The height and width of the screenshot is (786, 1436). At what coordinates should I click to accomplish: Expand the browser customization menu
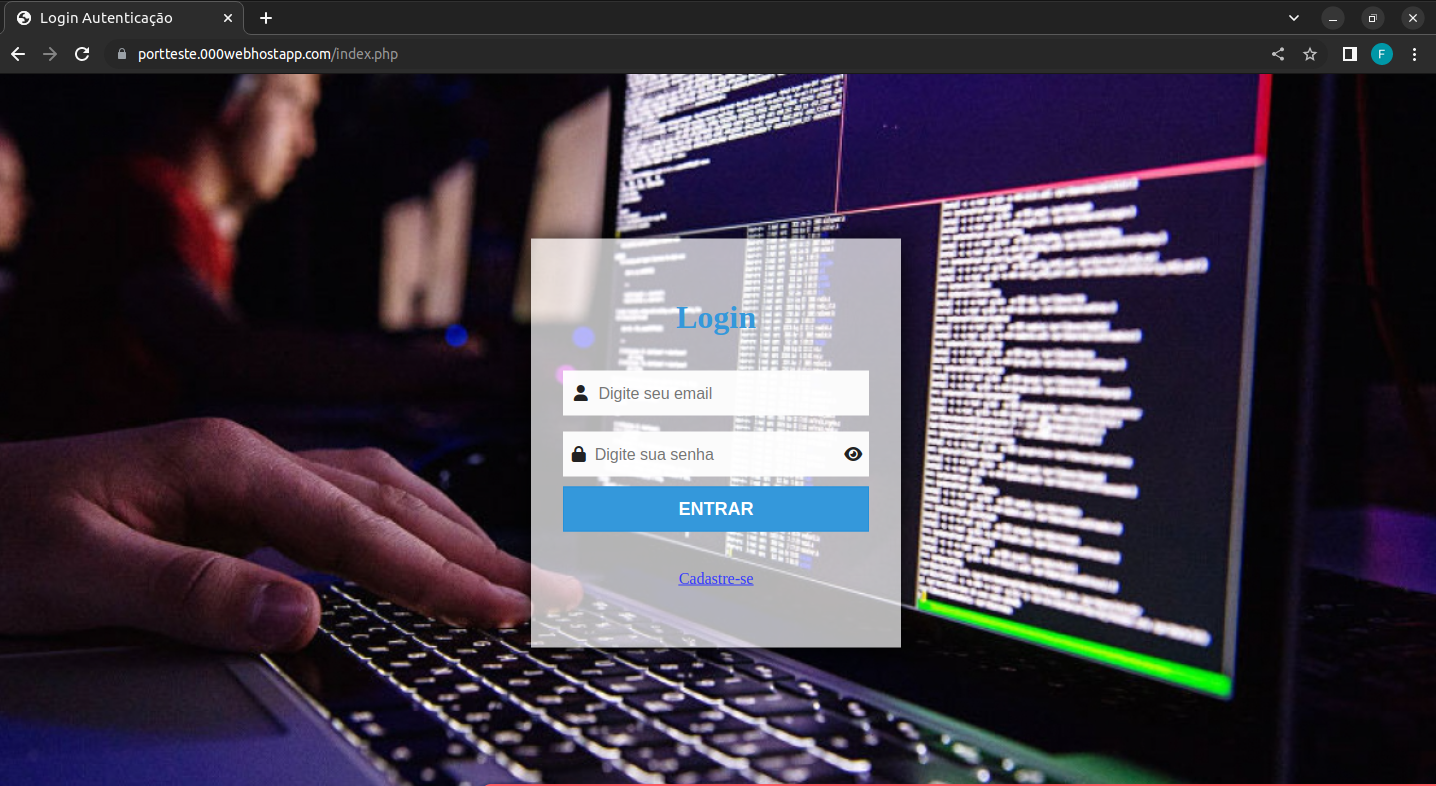tap(1414, 54)
